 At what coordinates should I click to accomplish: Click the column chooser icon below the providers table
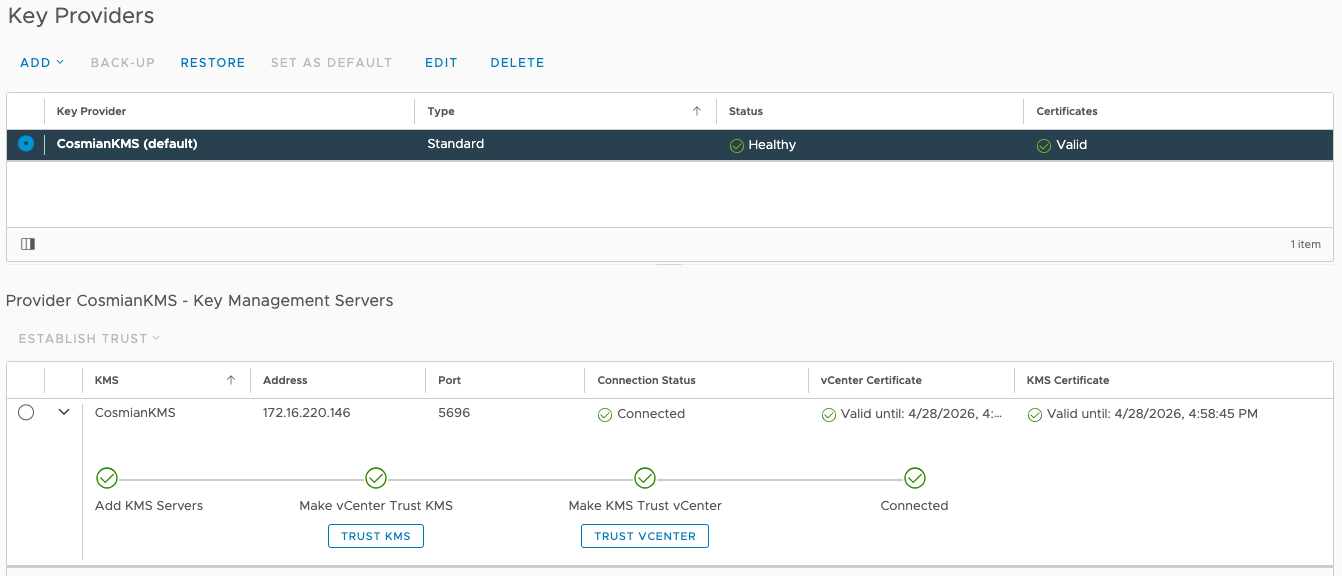click(x=28, y=244)
